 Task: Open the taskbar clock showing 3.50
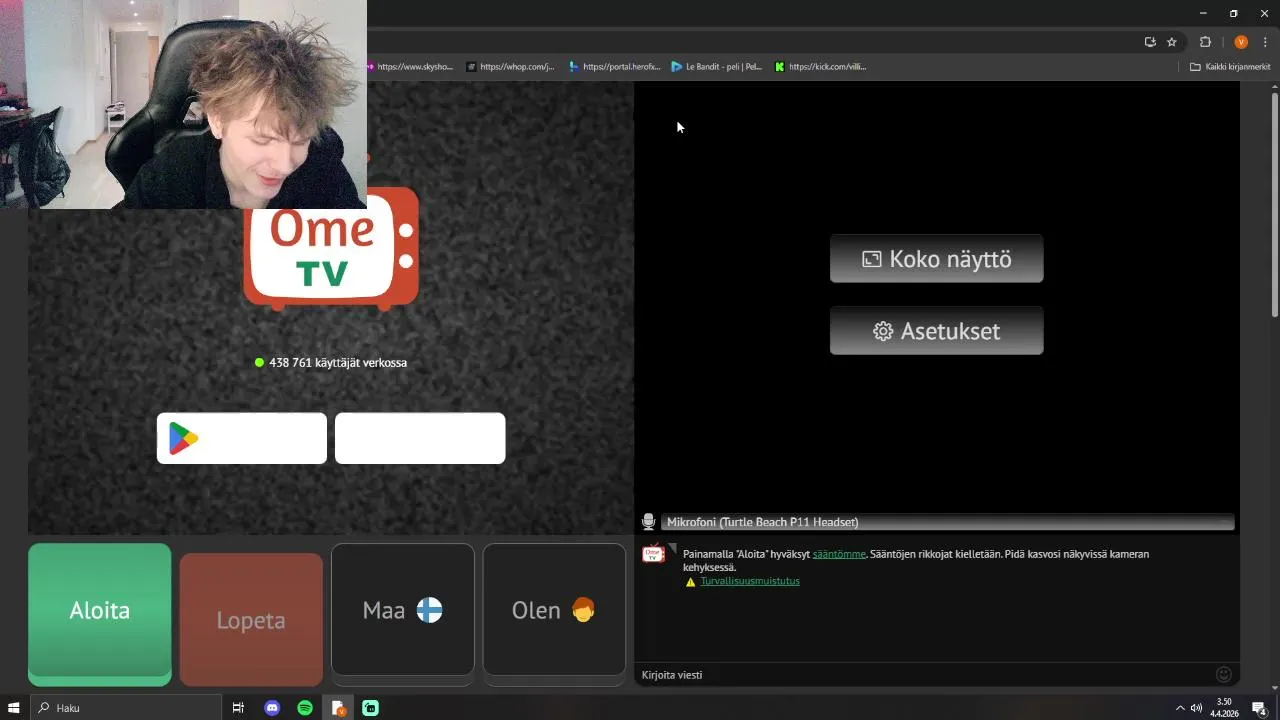[1224, 708]
